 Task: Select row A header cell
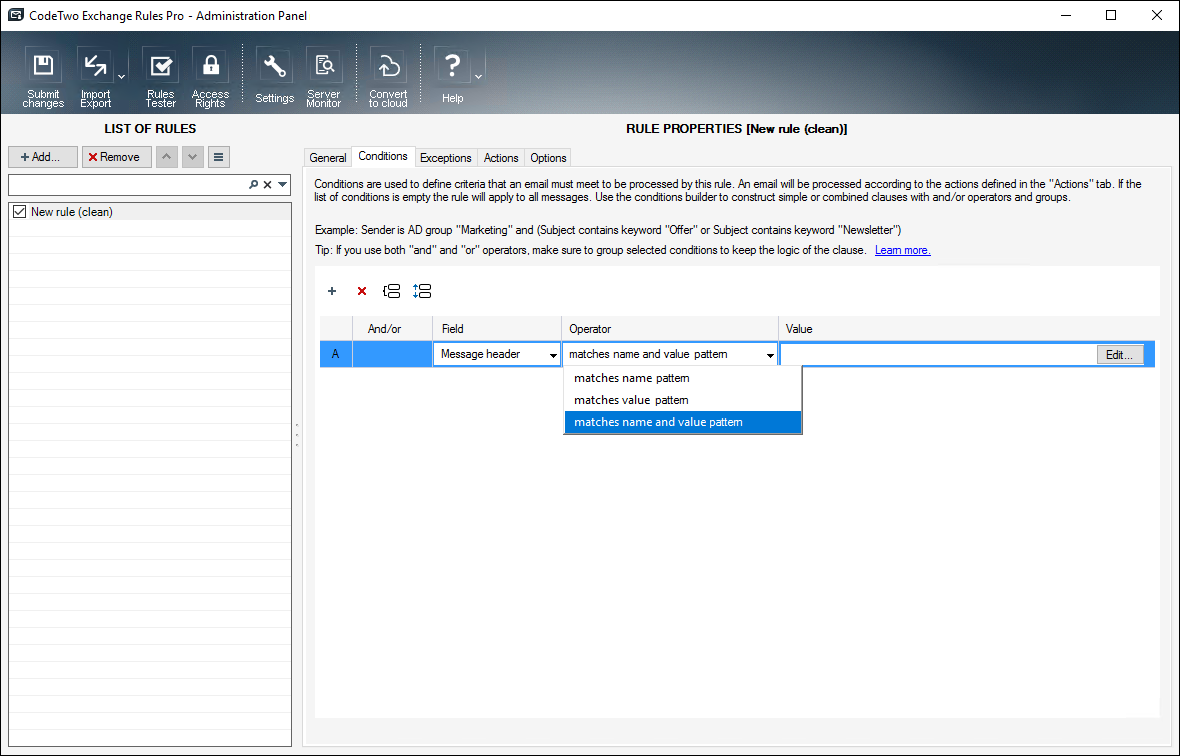(x=336, y=354)
